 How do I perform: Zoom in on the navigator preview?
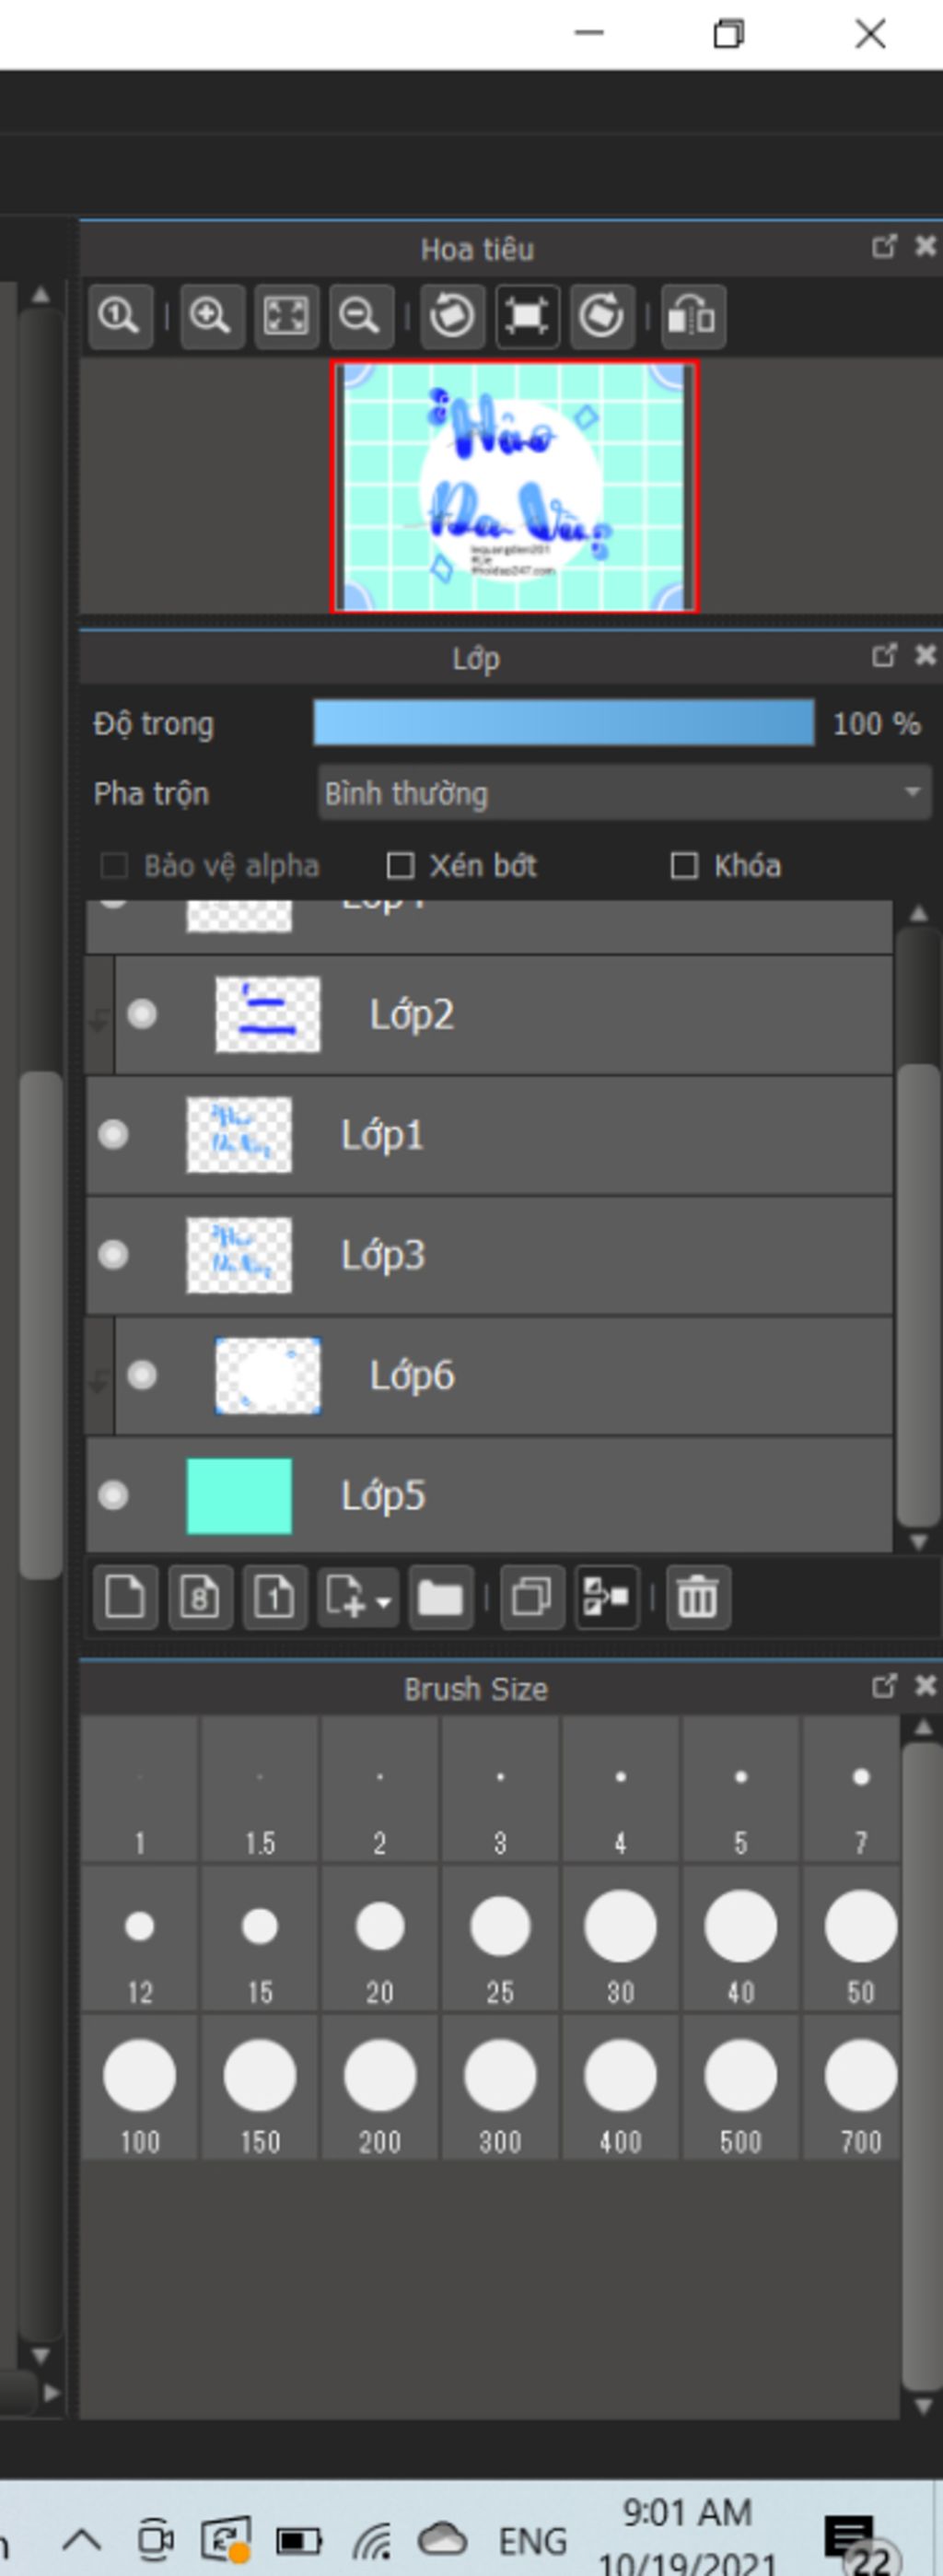(211, 317)
